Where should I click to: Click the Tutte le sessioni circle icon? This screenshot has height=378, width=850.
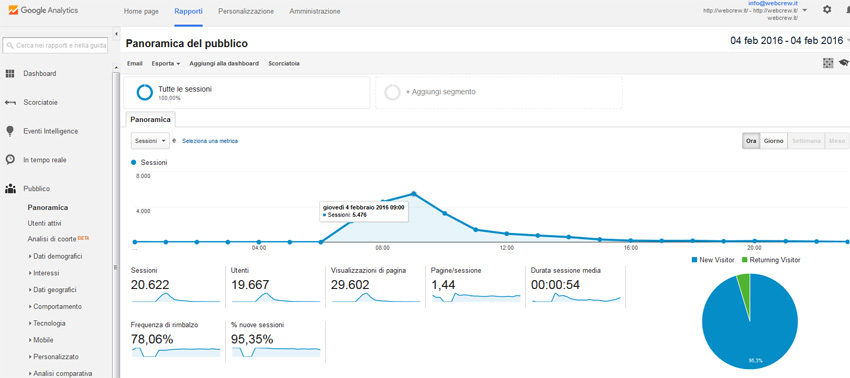(x=145, y=92)
